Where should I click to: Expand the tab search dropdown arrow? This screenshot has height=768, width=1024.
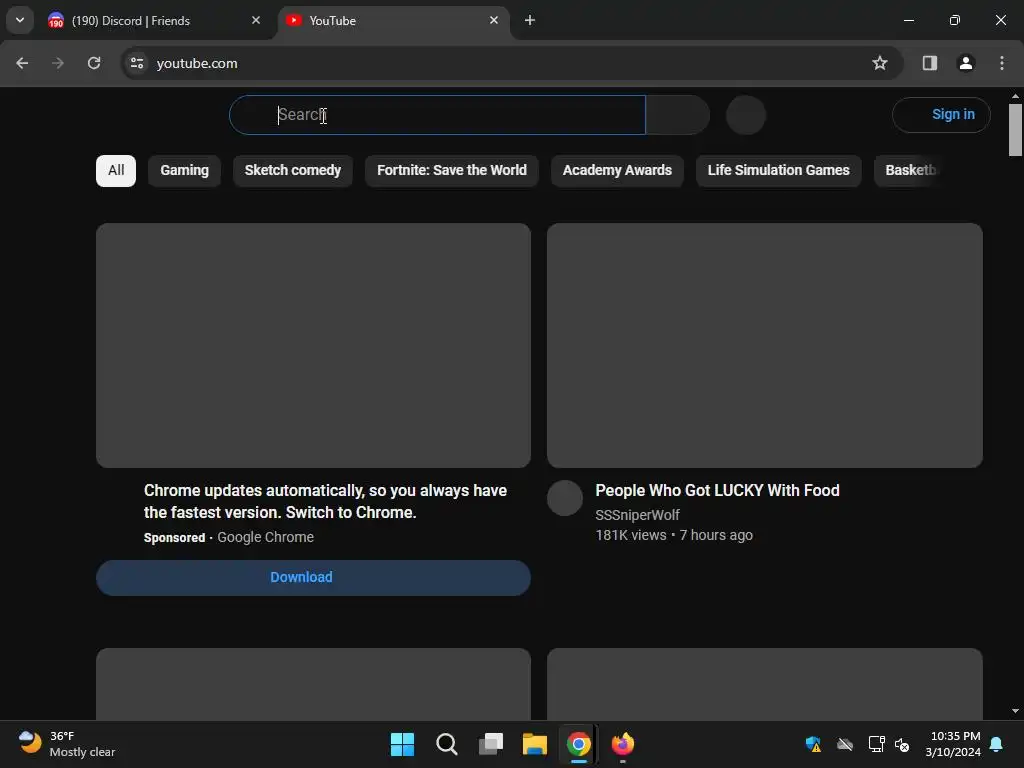(20, 20)
